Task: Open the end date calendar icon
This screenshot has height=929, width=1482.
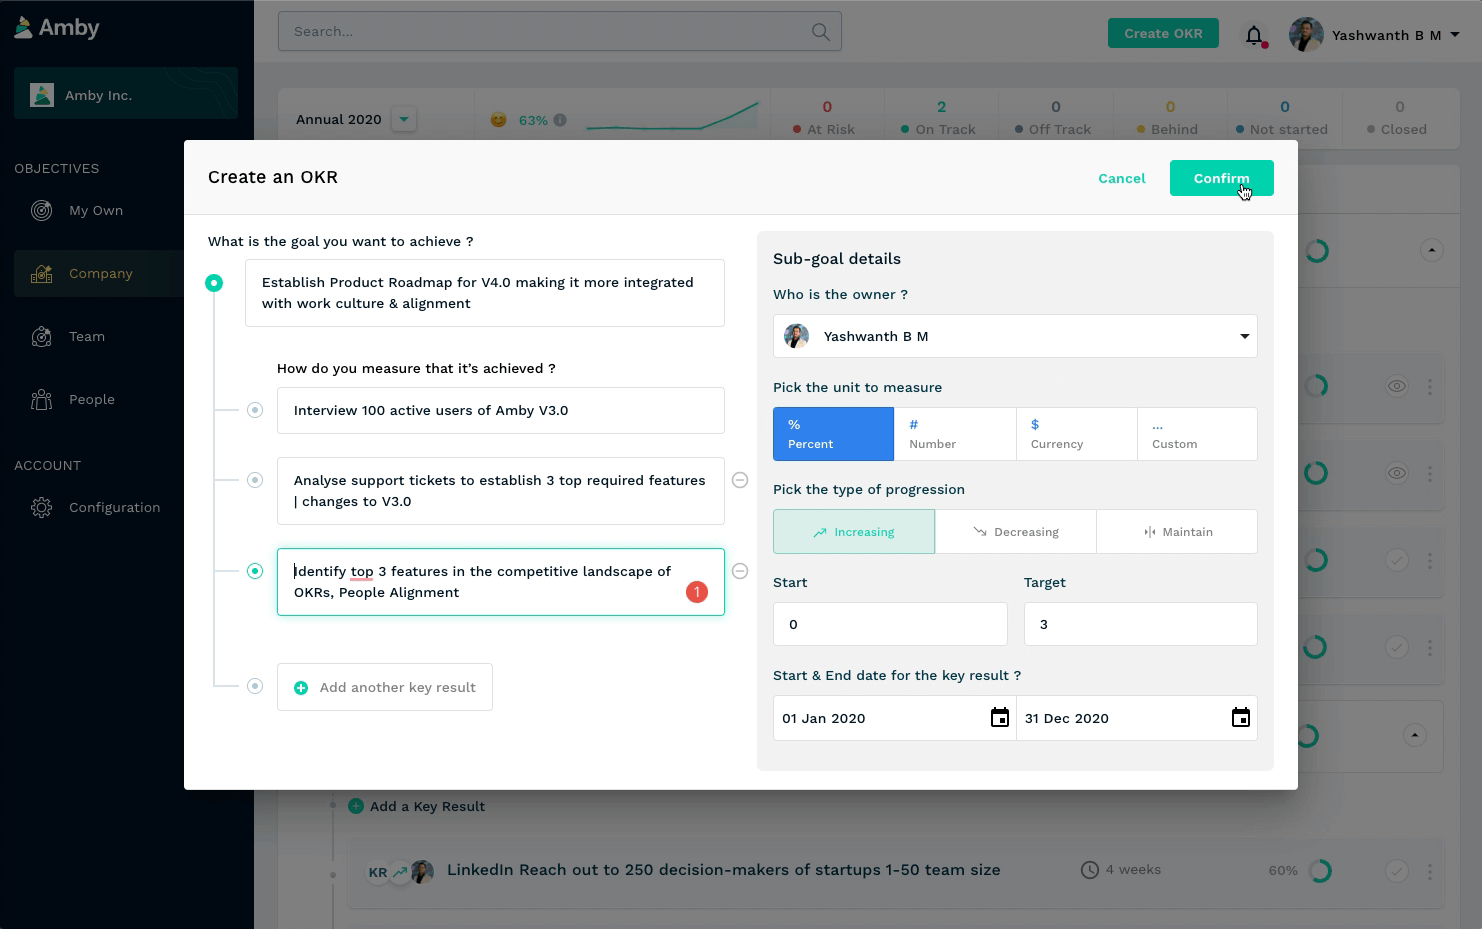Action: (x=1240, y=718)
